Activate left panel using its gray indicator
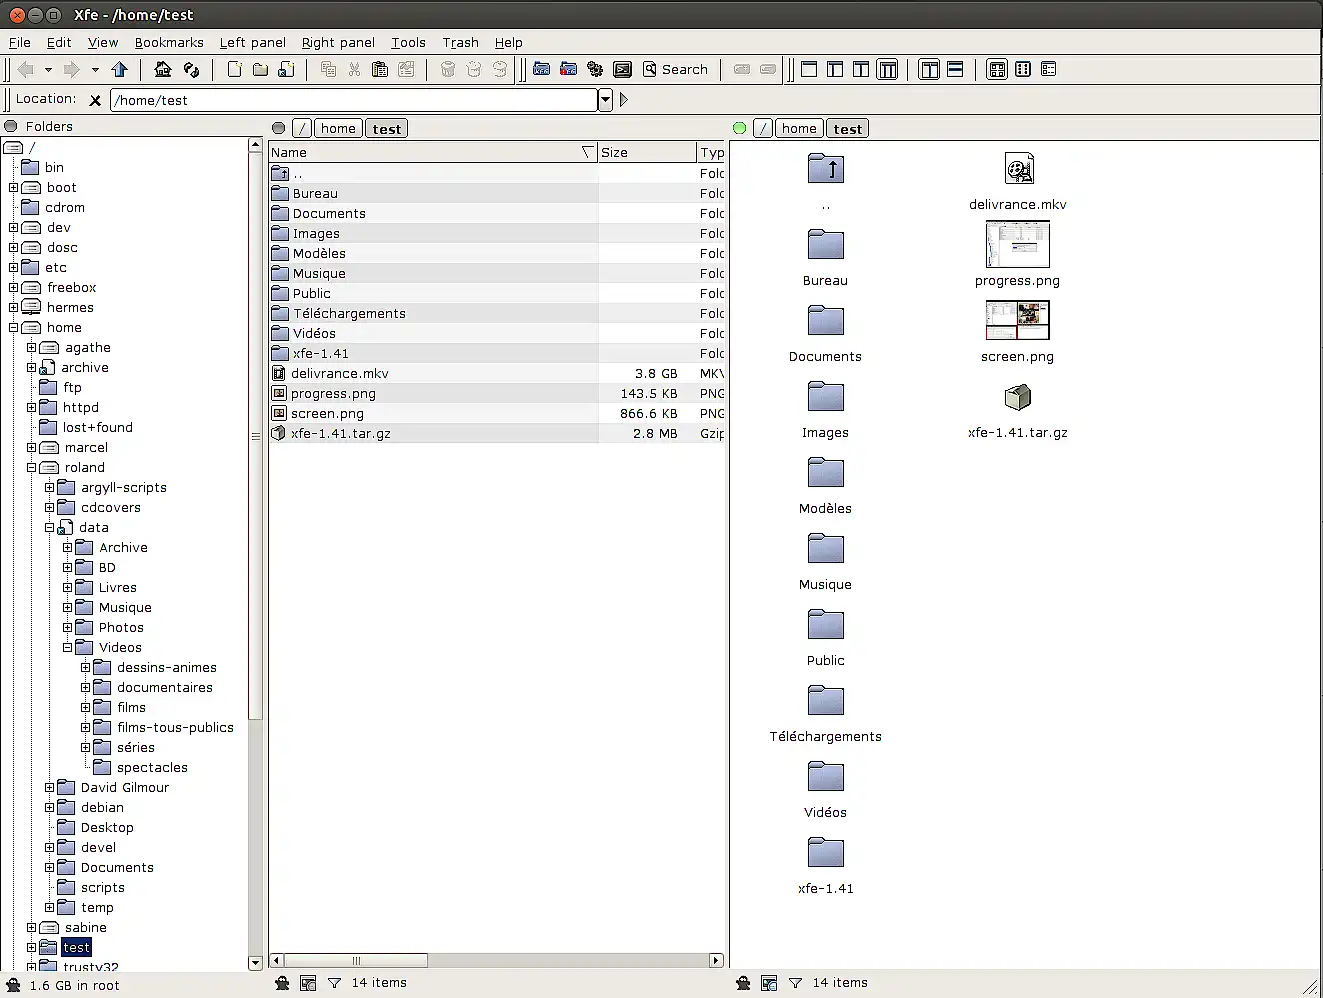 [x=279, y=128]
